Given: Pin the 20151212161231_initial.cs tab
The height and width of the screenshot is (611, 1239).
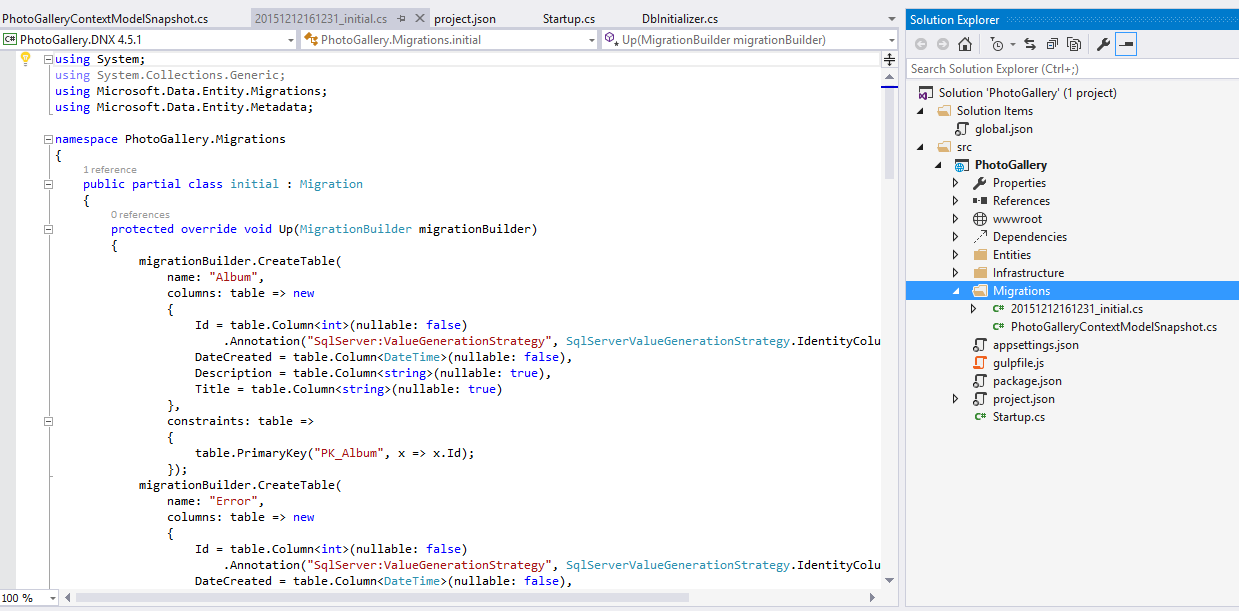Looking at the screenshot, I should point(401,19).
